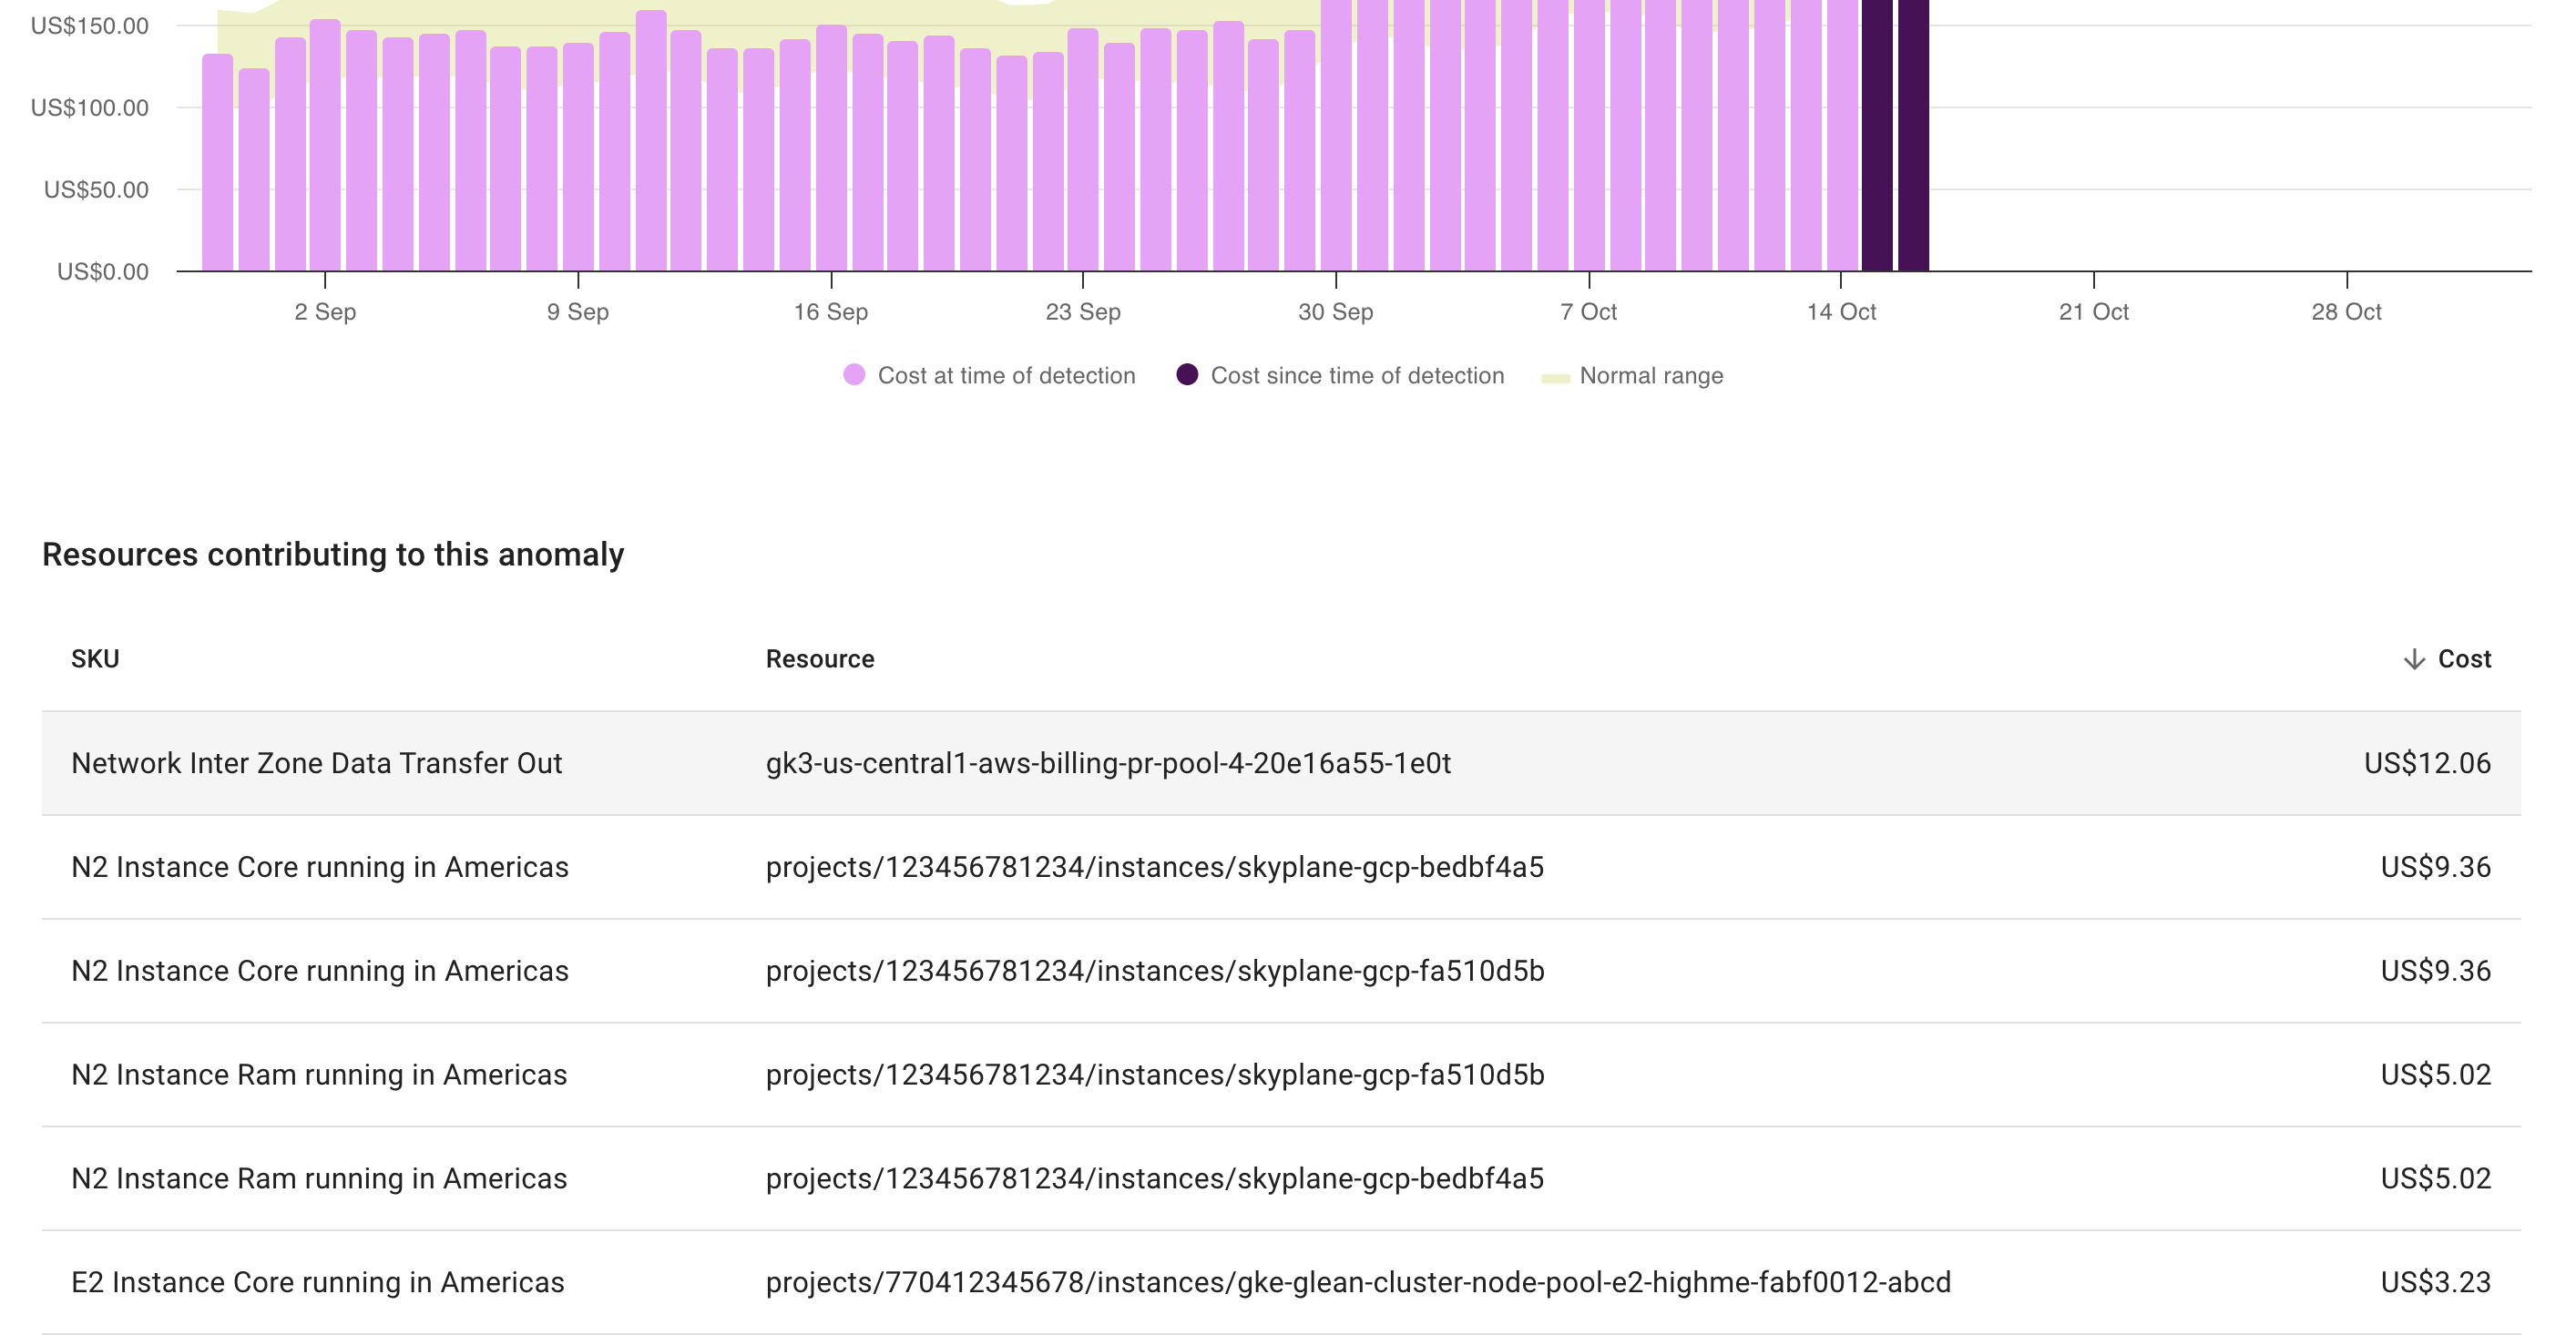This screenshot has height=1335, width=2576.
Task: Click the 9 Sep axis label
Action: coord(578,312)
